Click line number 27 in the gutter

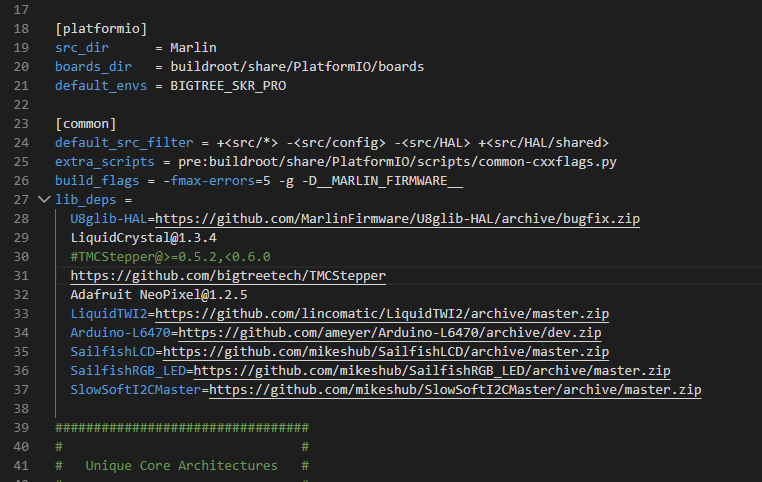click(x=22, y=200)
